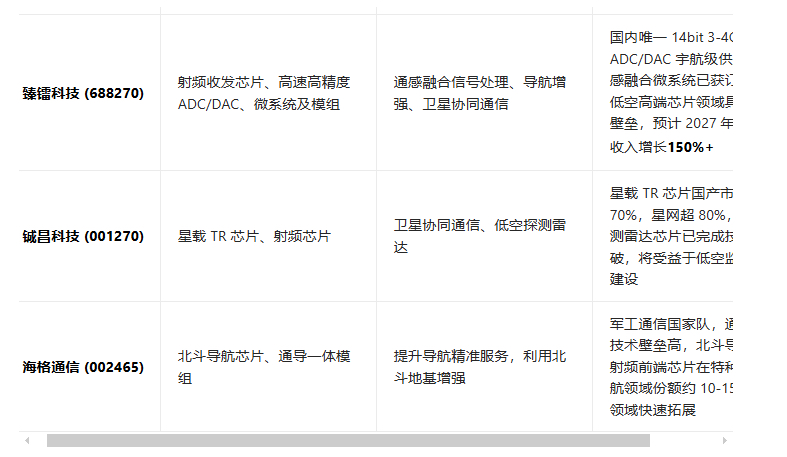
Task: Select company cell 臻镭科技 (688270)
Action: [x=90, y=93]
